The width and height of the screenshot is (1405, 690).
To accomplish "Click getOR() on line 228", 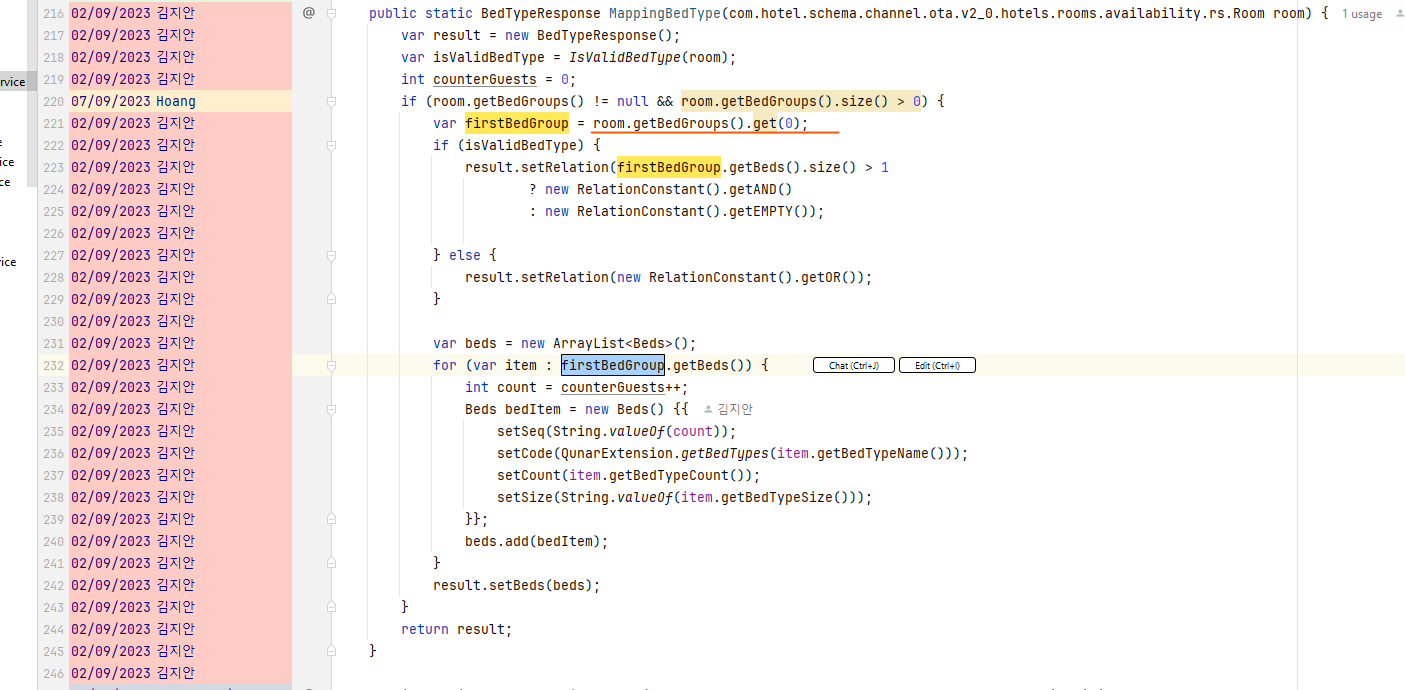I will [x=829, y=277].
